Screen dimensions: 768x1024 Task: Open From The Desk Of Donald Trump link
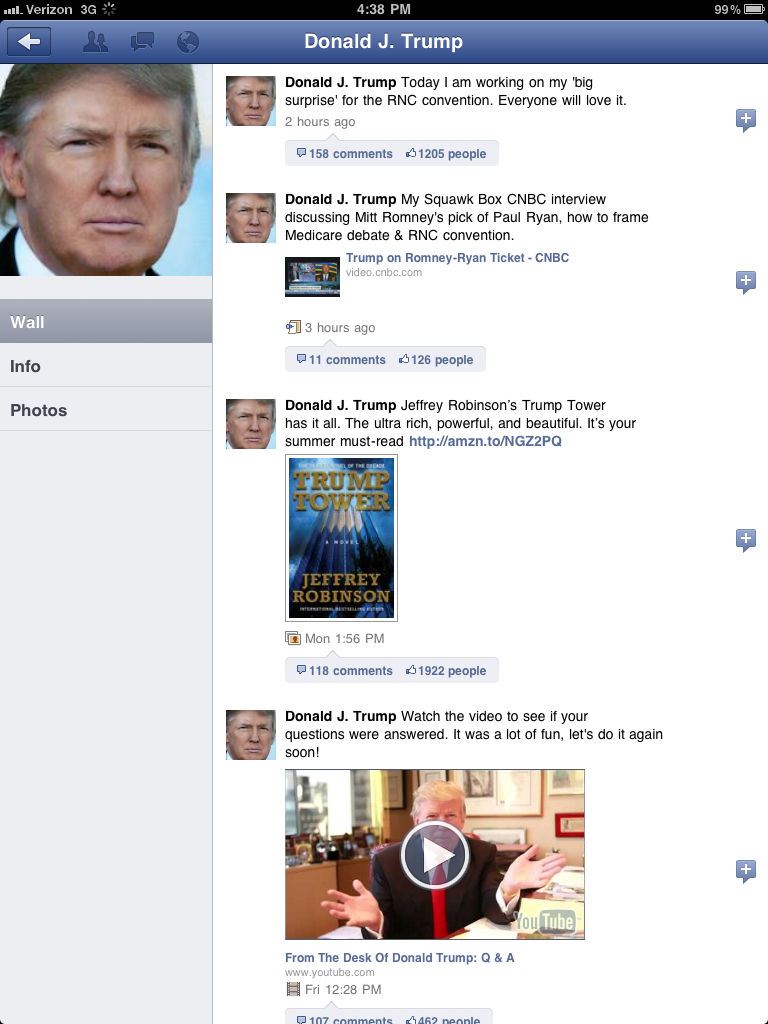click(x=400, y=958)
